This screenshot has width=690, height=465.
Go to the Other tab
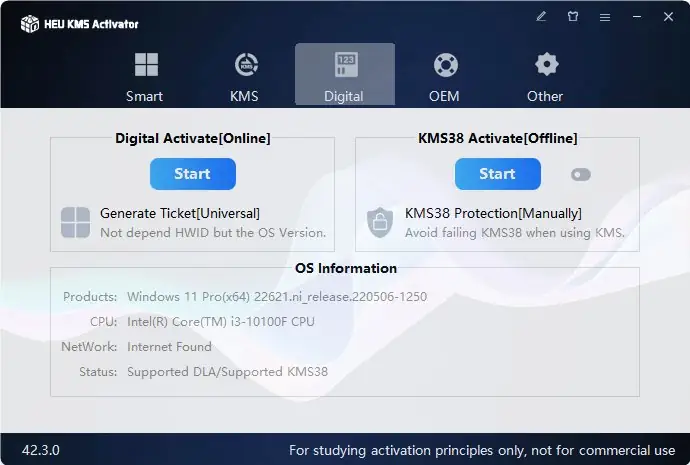[x=545, y=77]
